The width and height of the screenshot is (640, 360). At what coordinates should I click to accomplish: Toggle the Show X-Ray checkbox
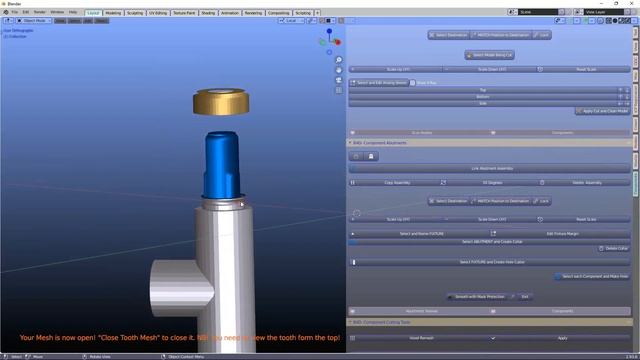[x=413, y=83]
